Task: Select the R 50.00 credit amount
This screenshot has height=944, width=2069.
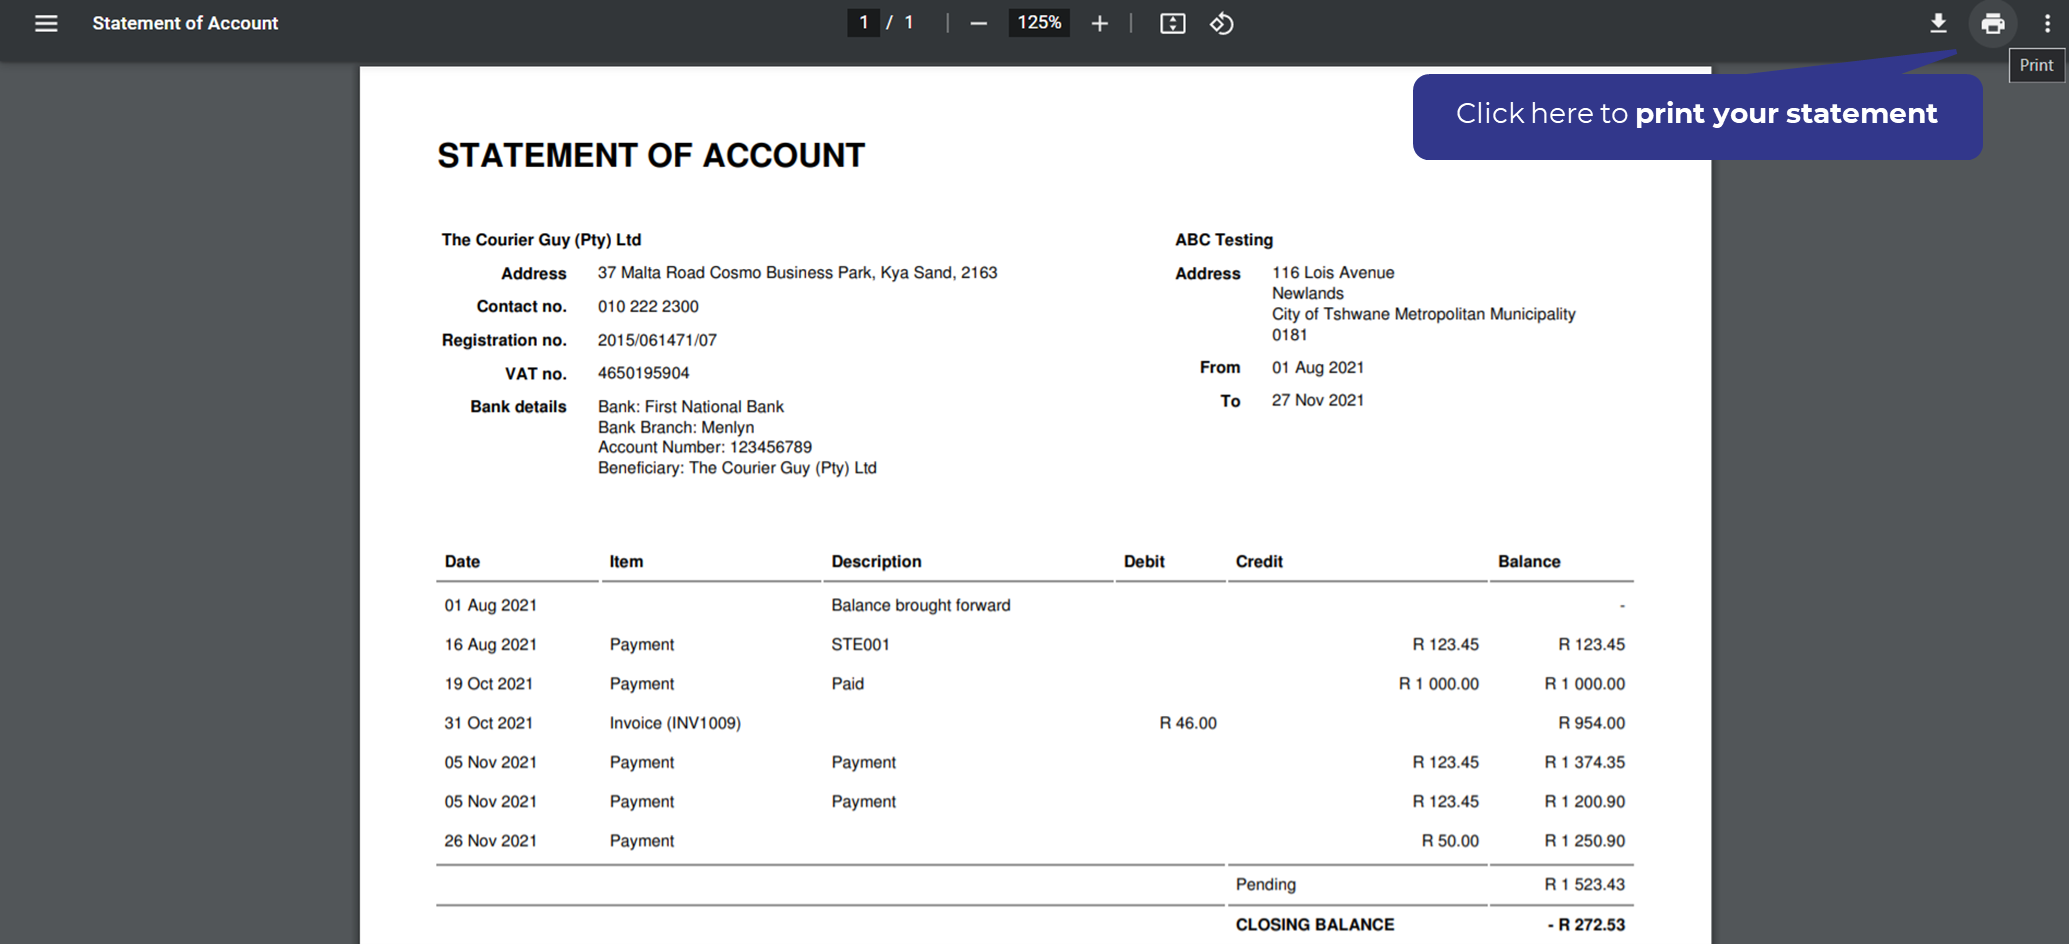Action: click(1450, 841)
